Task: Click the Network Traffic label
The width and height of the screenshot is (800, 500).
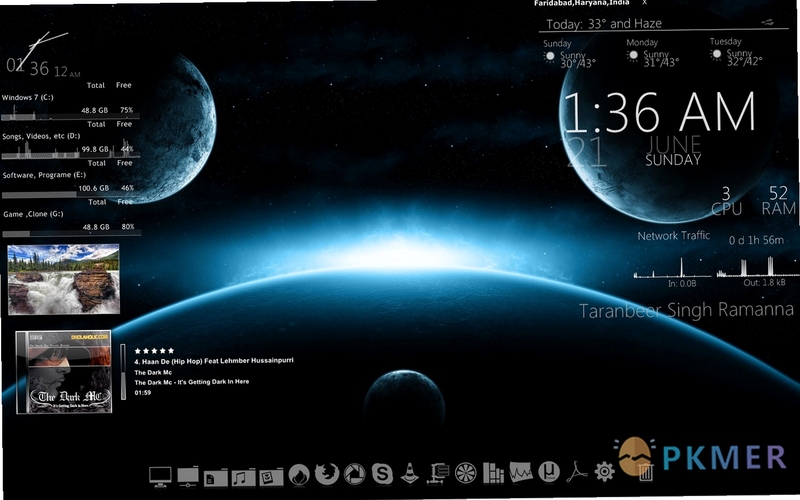Action: (673, 236)
